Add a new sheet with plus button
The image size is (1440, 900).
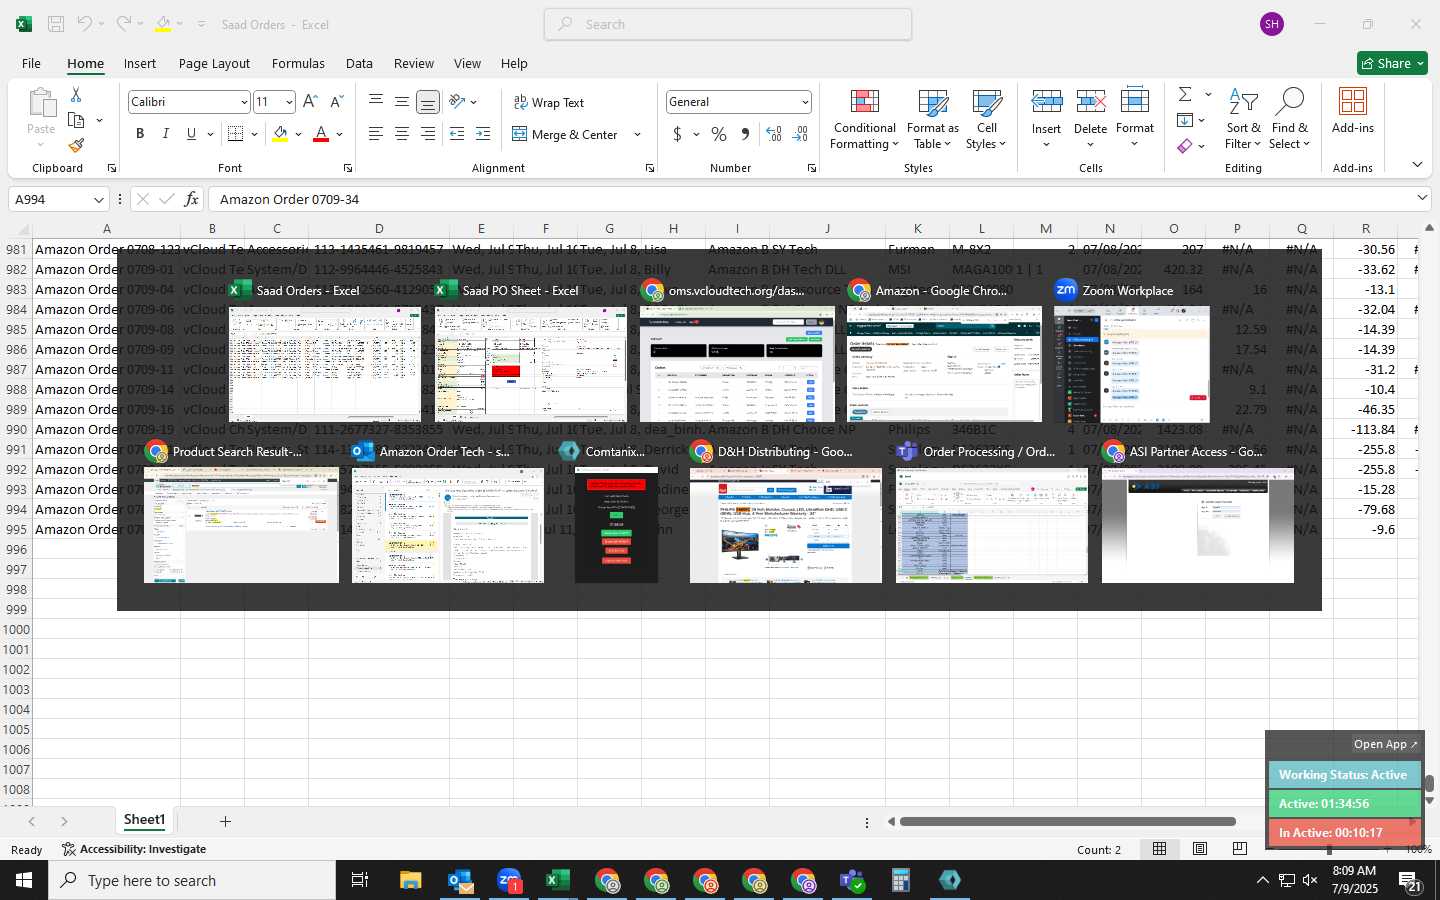coord(225,821)
